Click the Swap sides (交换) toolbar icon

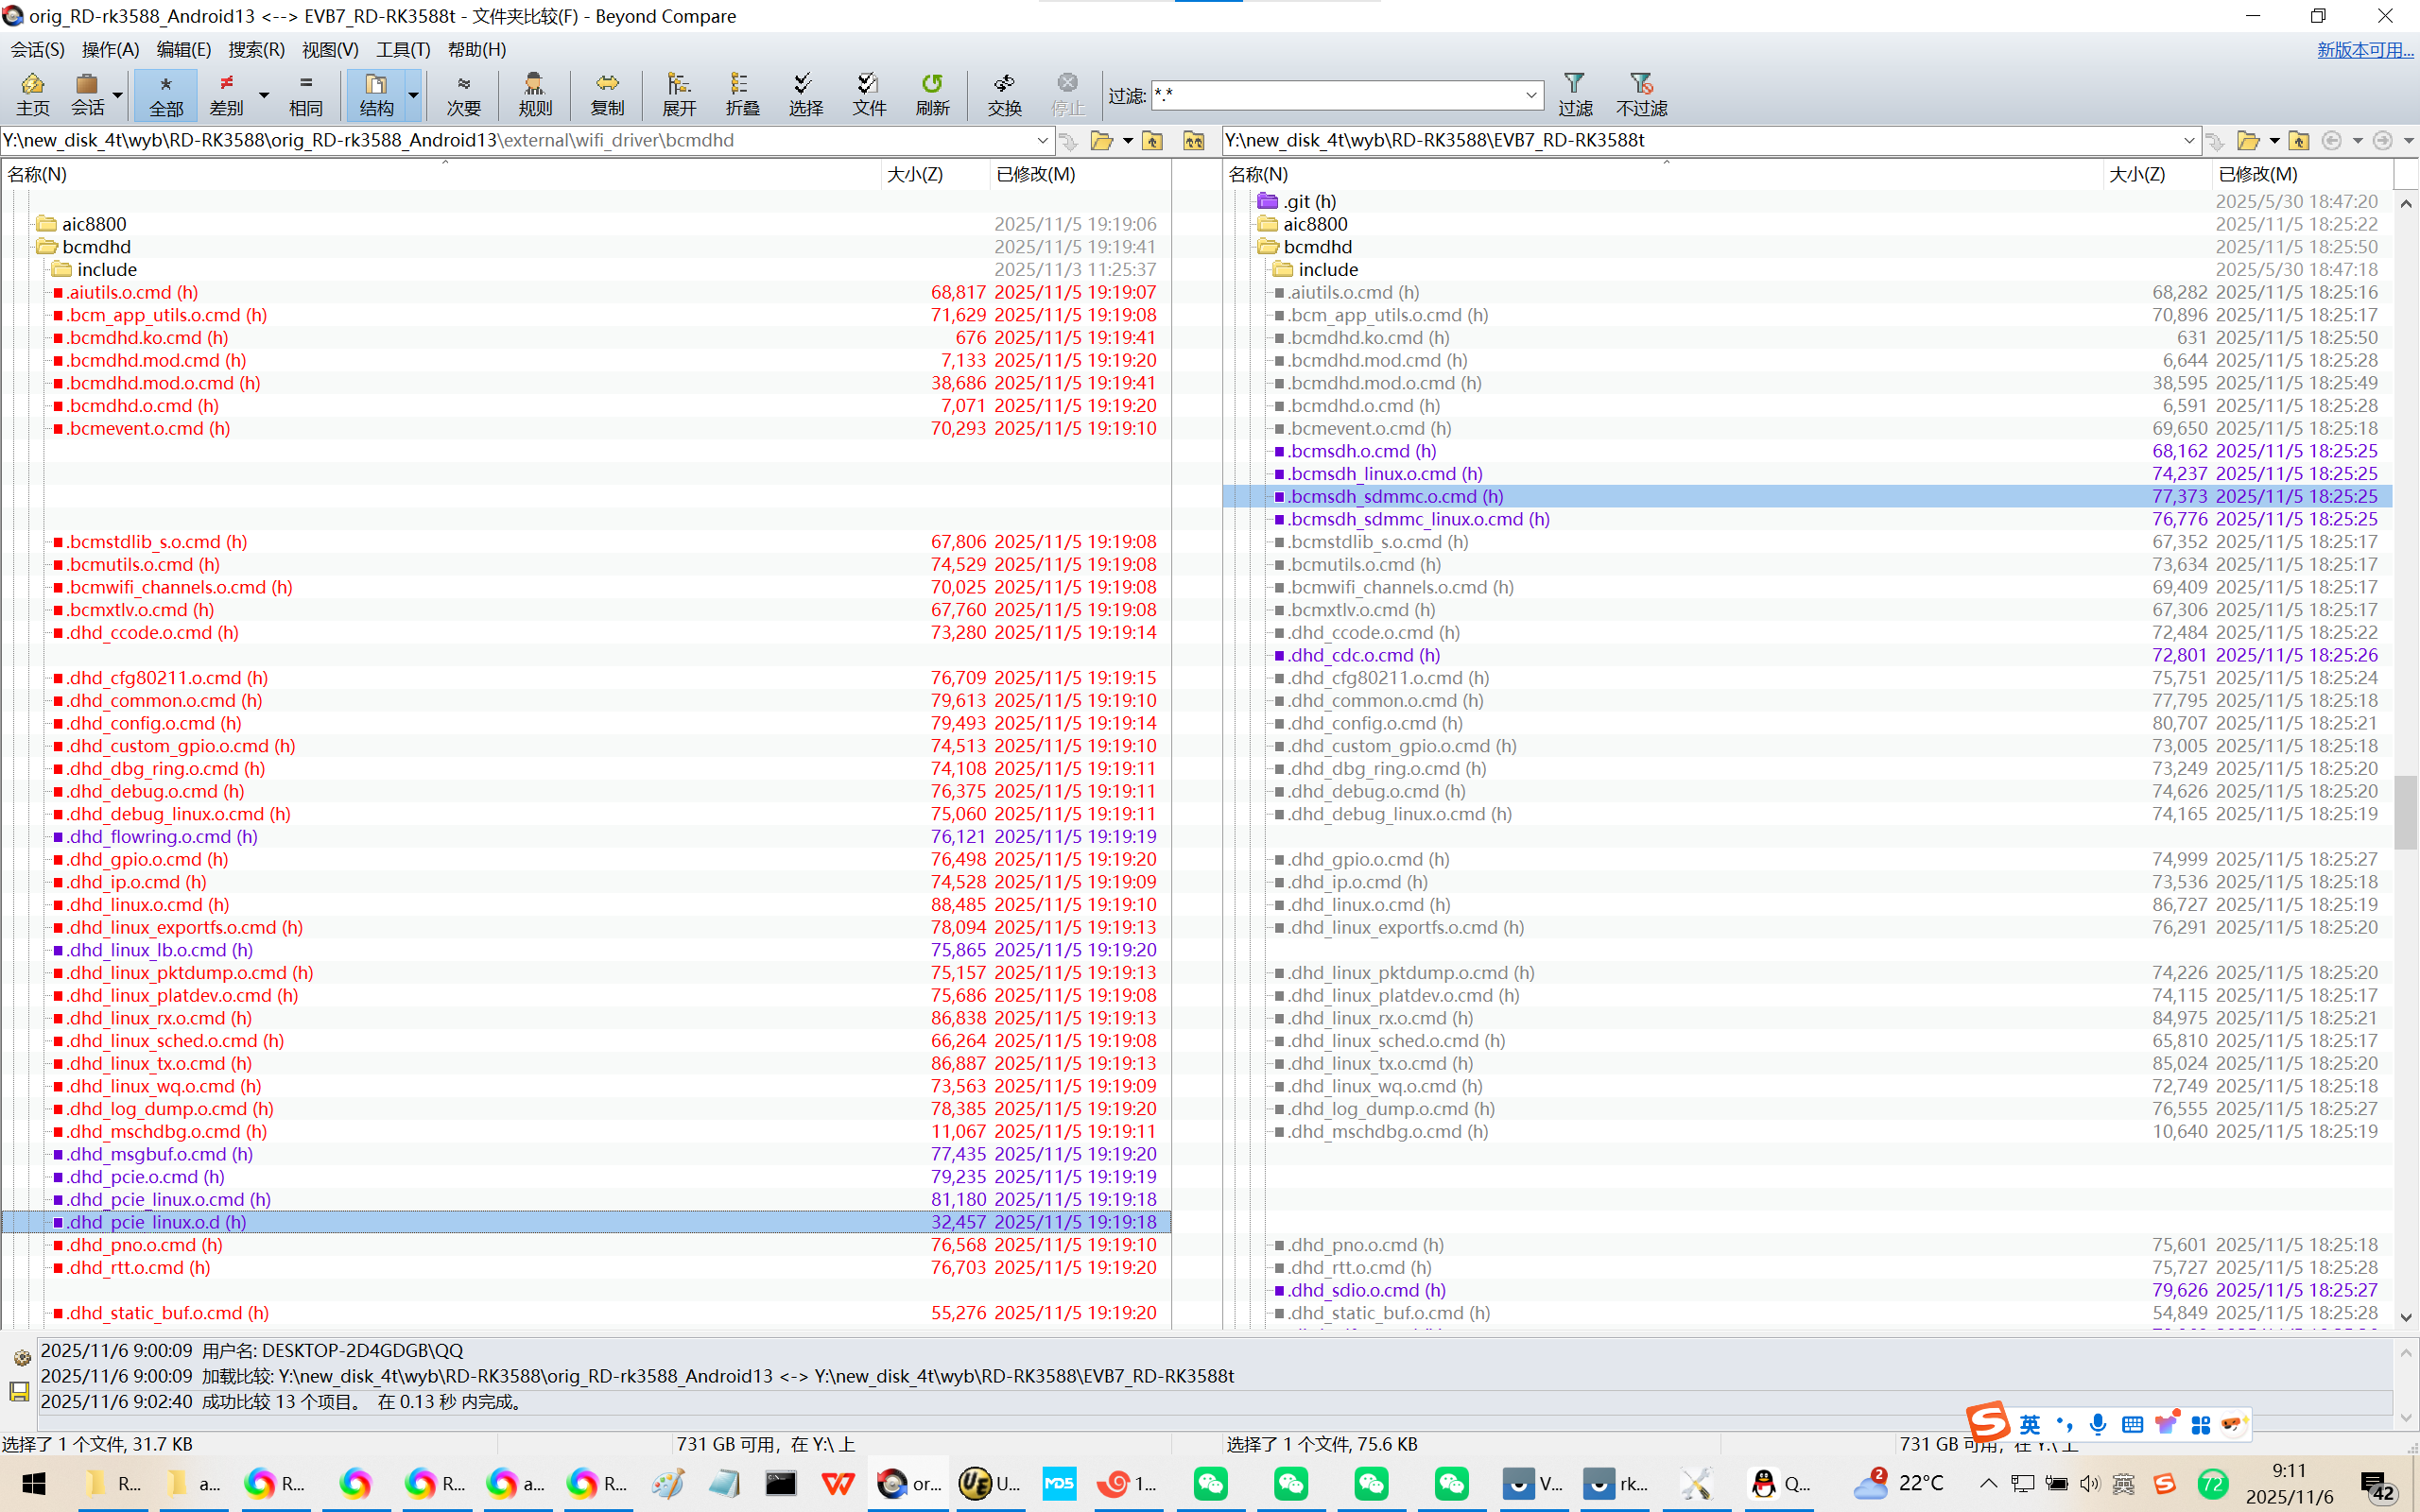1004,94
